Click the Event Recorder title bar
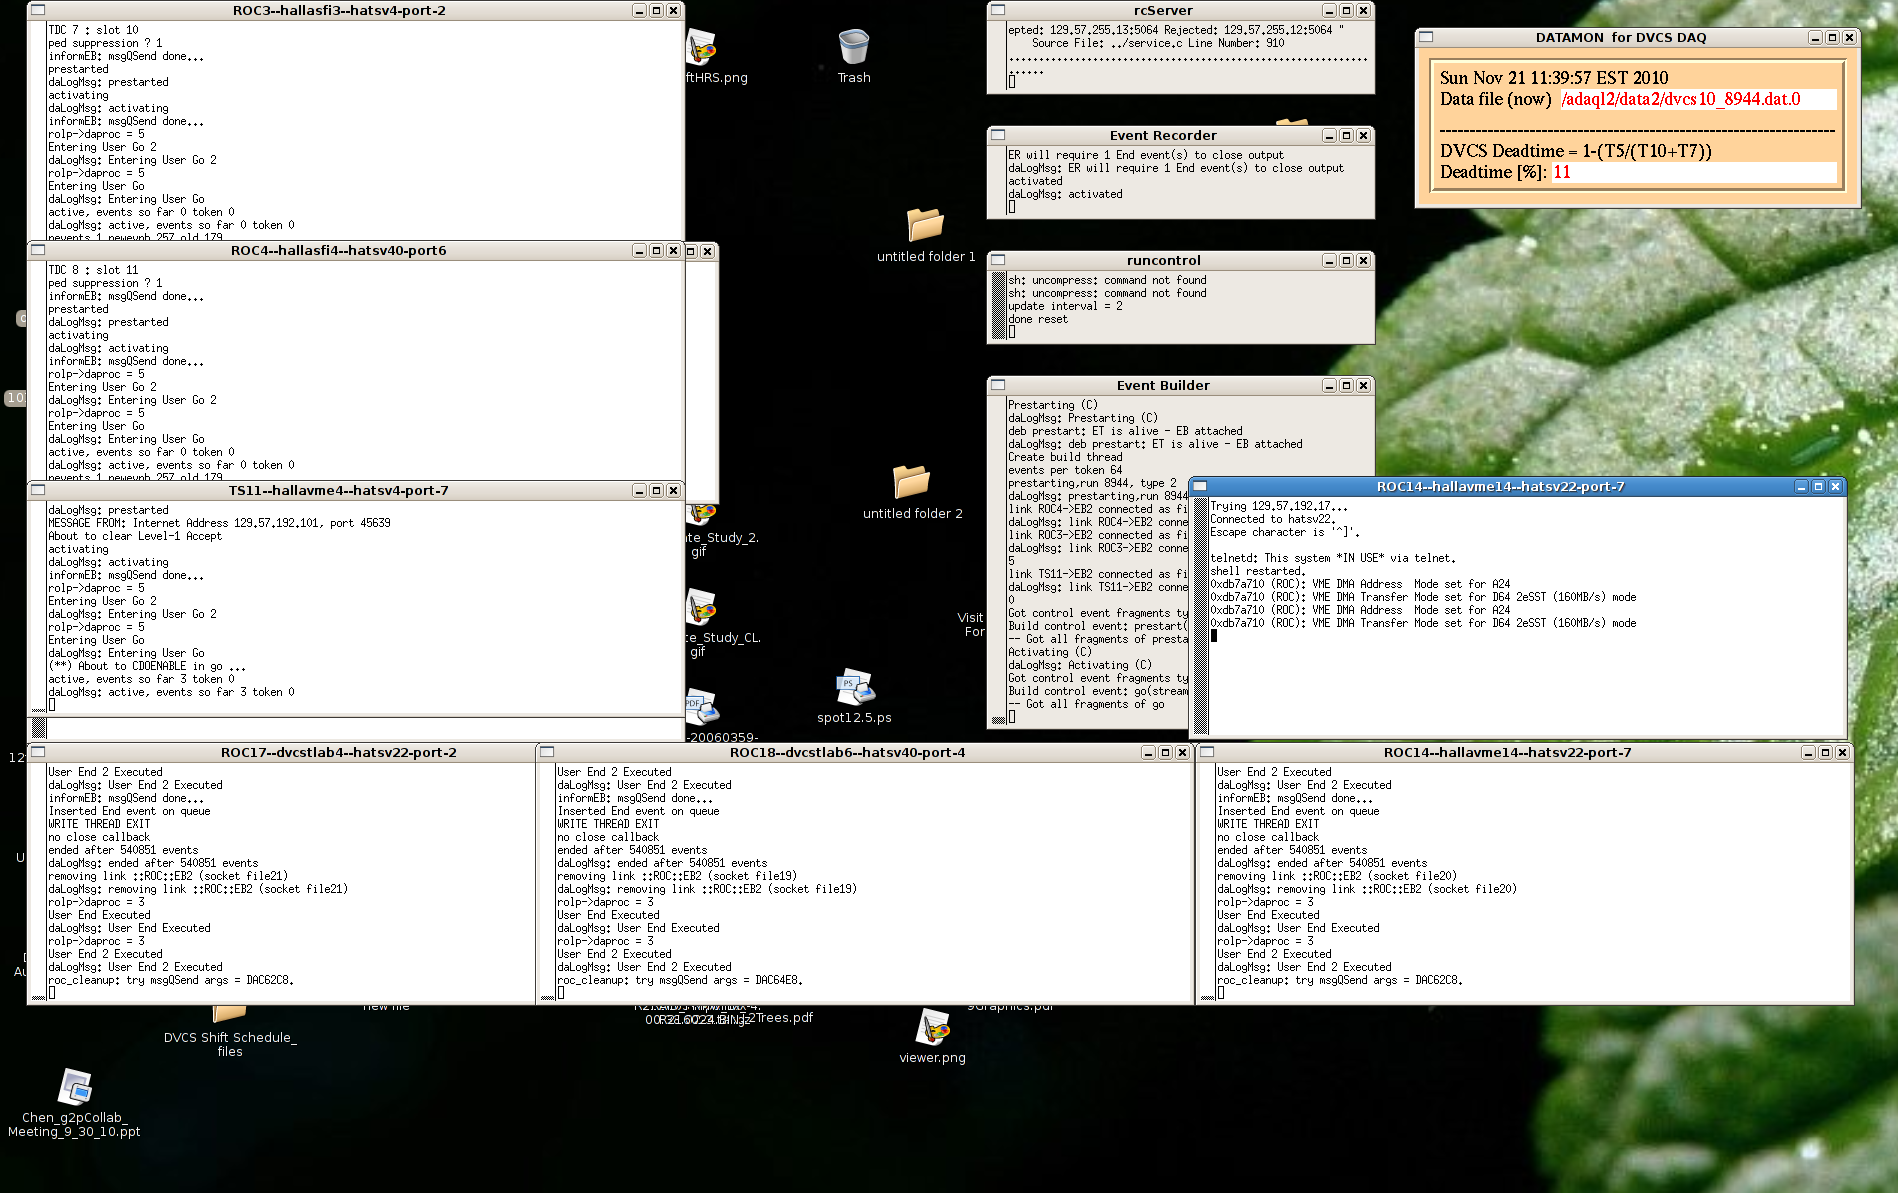This screenshot has width=1898, height=1193. [x=1163, y=135]
